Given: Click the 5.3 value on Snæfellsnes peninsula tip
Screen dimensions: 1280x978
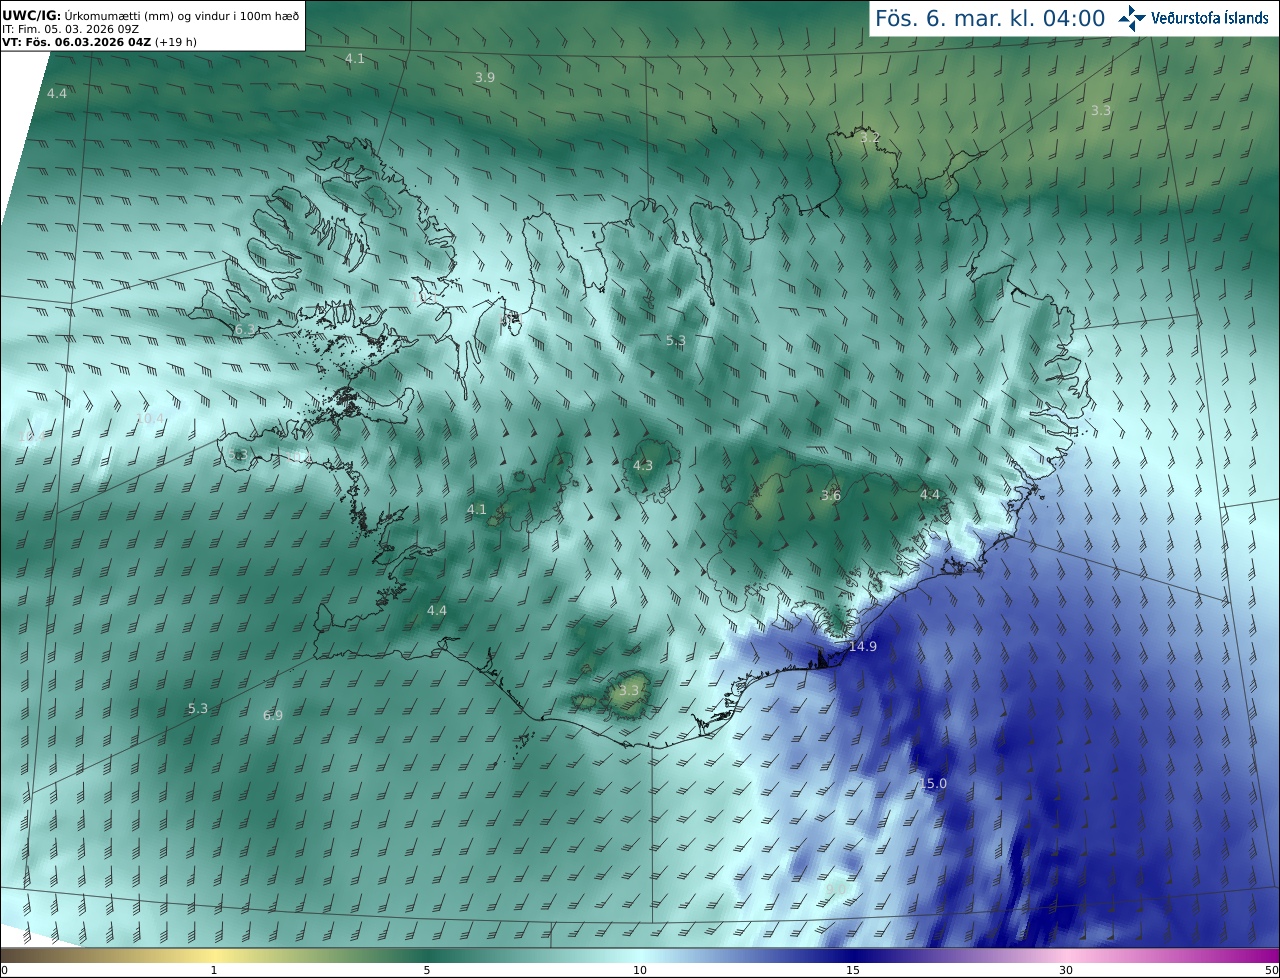Looking at the screenshot, I should pos(236,455).
